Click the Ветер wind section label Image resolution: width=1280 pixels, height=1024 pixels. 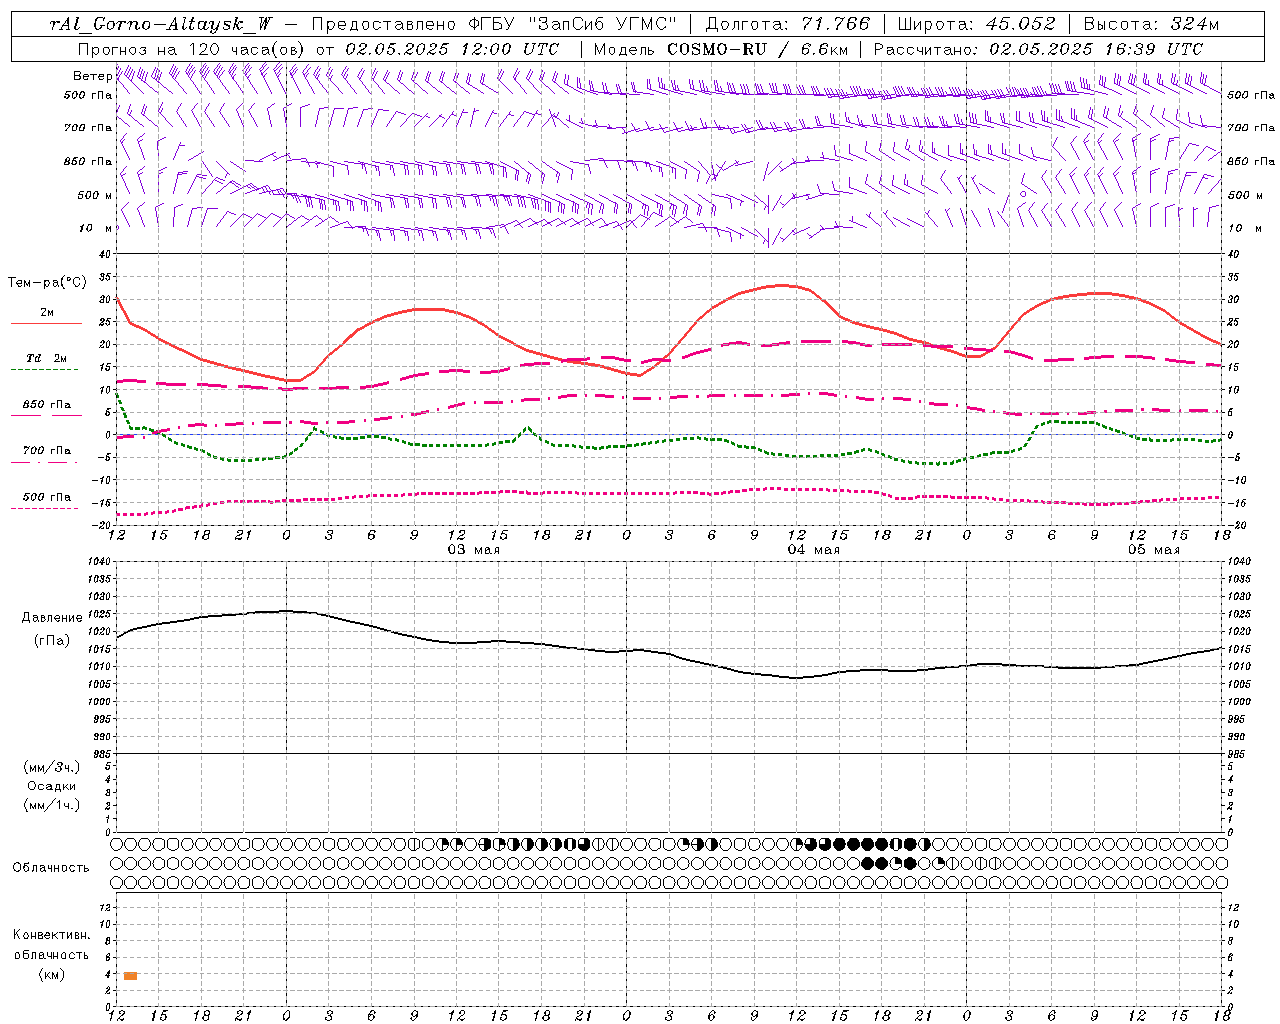pos(92,76)
